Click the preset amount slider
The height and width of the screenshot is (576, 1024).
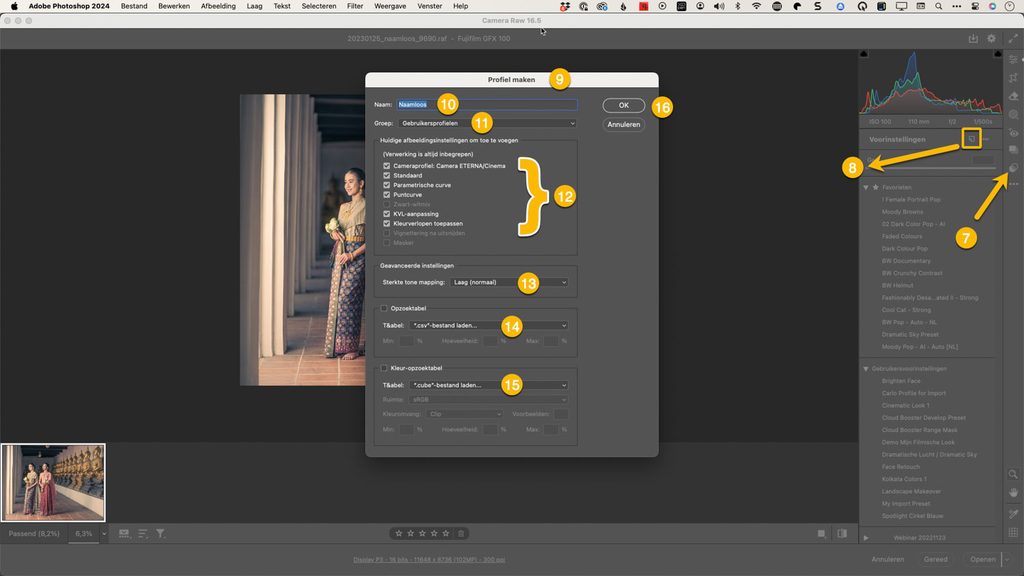(932, 168)
